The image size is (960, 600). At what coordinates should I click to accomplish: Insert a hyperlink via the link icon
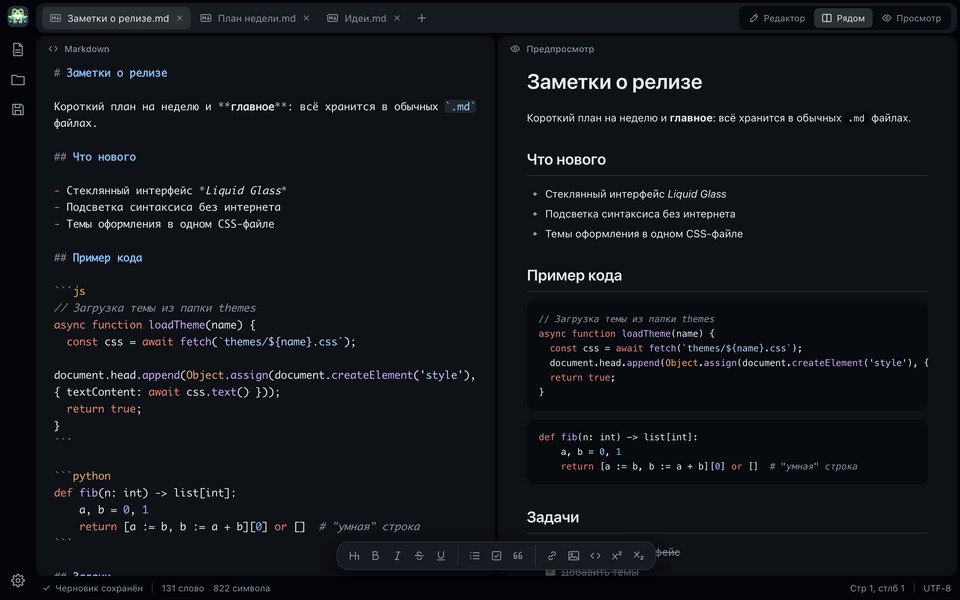[552, 556]
